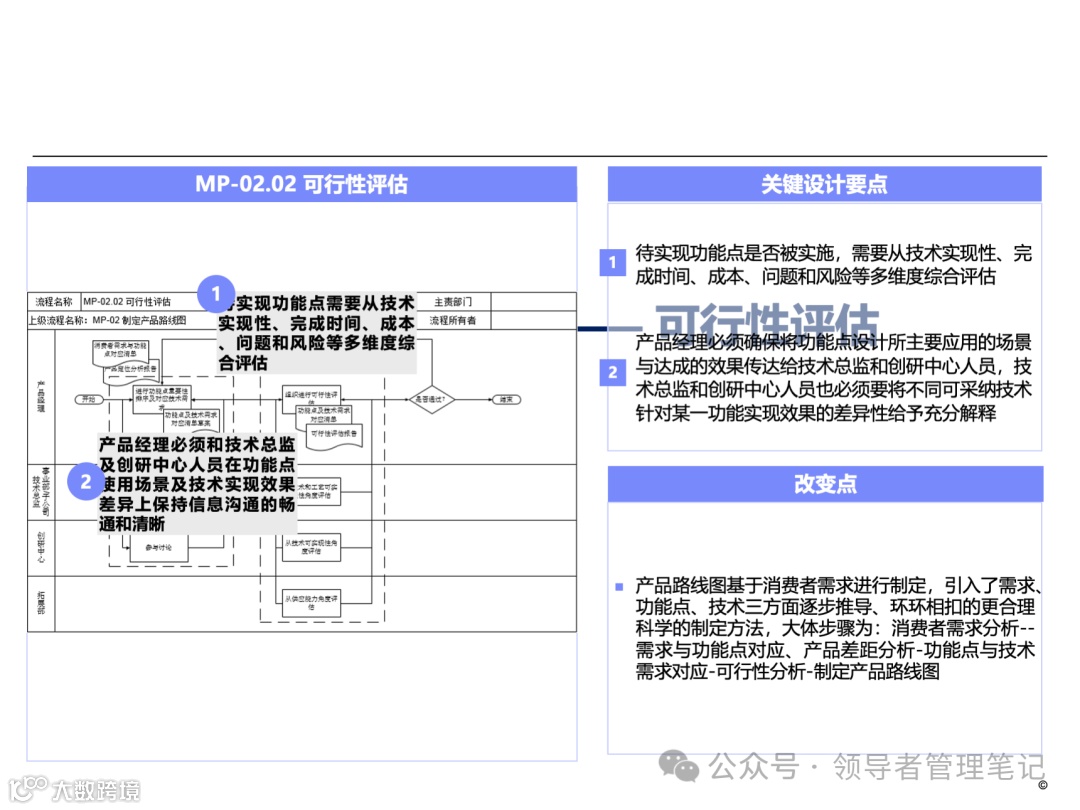Image resolution: width=1080 pixels, height=810 pixels.
Task: Click the '事业部子公司 技术总监' swimlane label
Action: pos(41,492)
